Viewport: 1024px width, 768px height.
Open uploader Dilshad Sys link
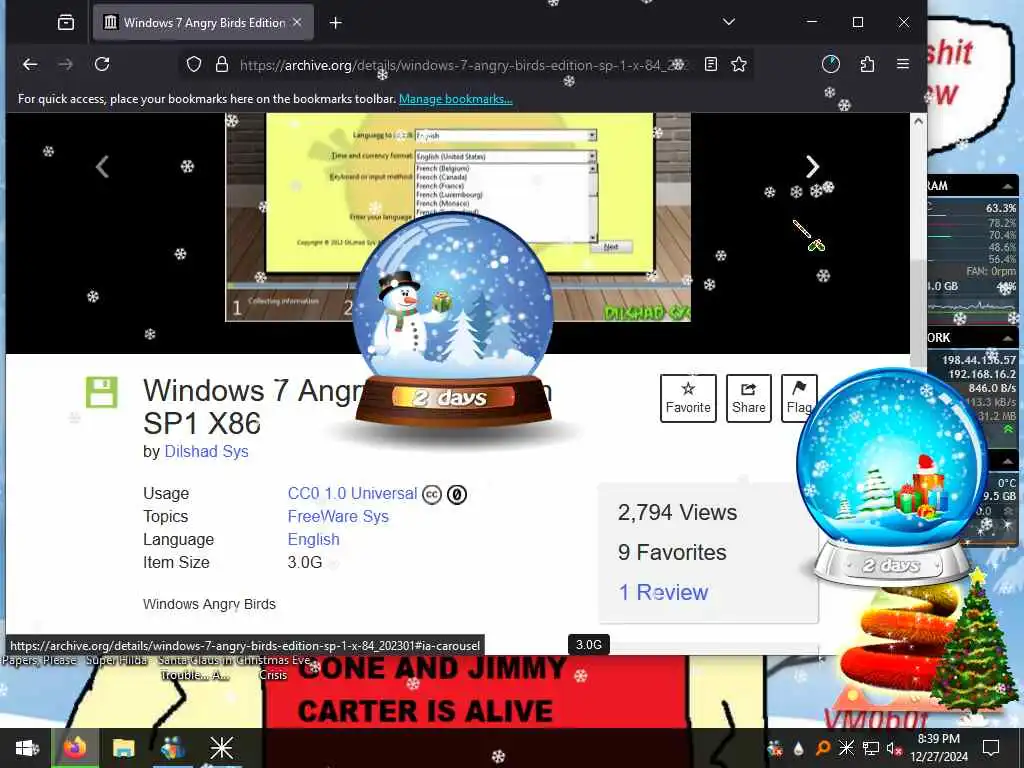[206, 451]
